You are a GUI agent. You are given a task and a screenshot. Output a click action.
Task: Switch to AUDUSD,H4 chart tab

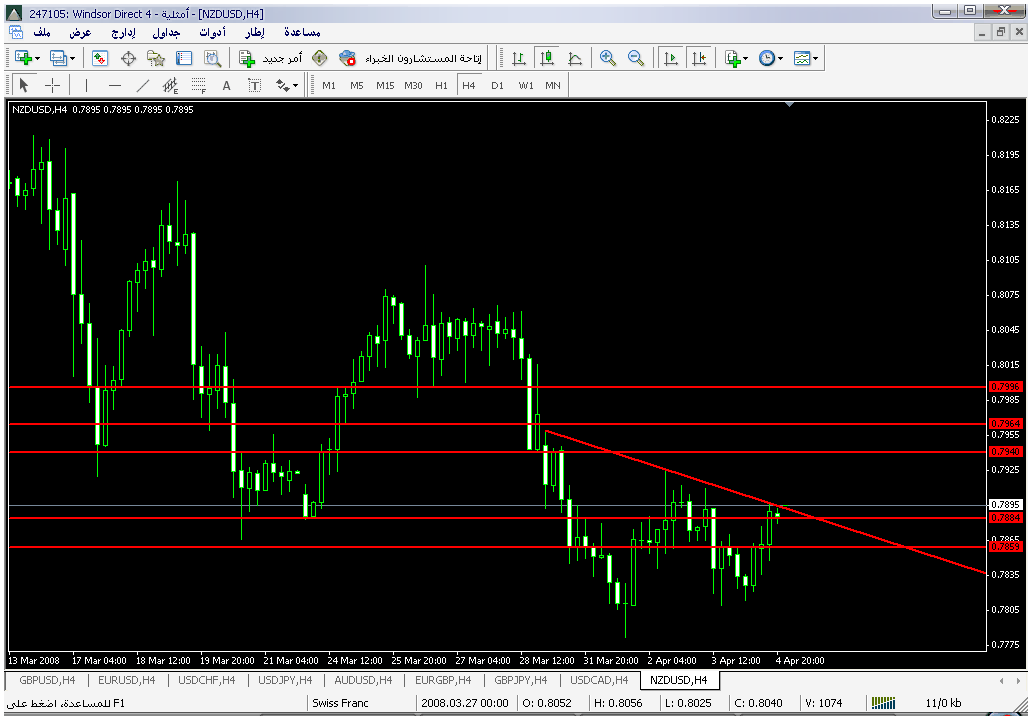point(363,680)
